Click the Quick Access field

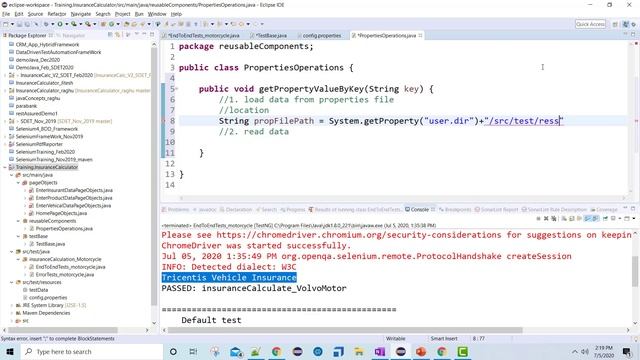pos(590,24)
